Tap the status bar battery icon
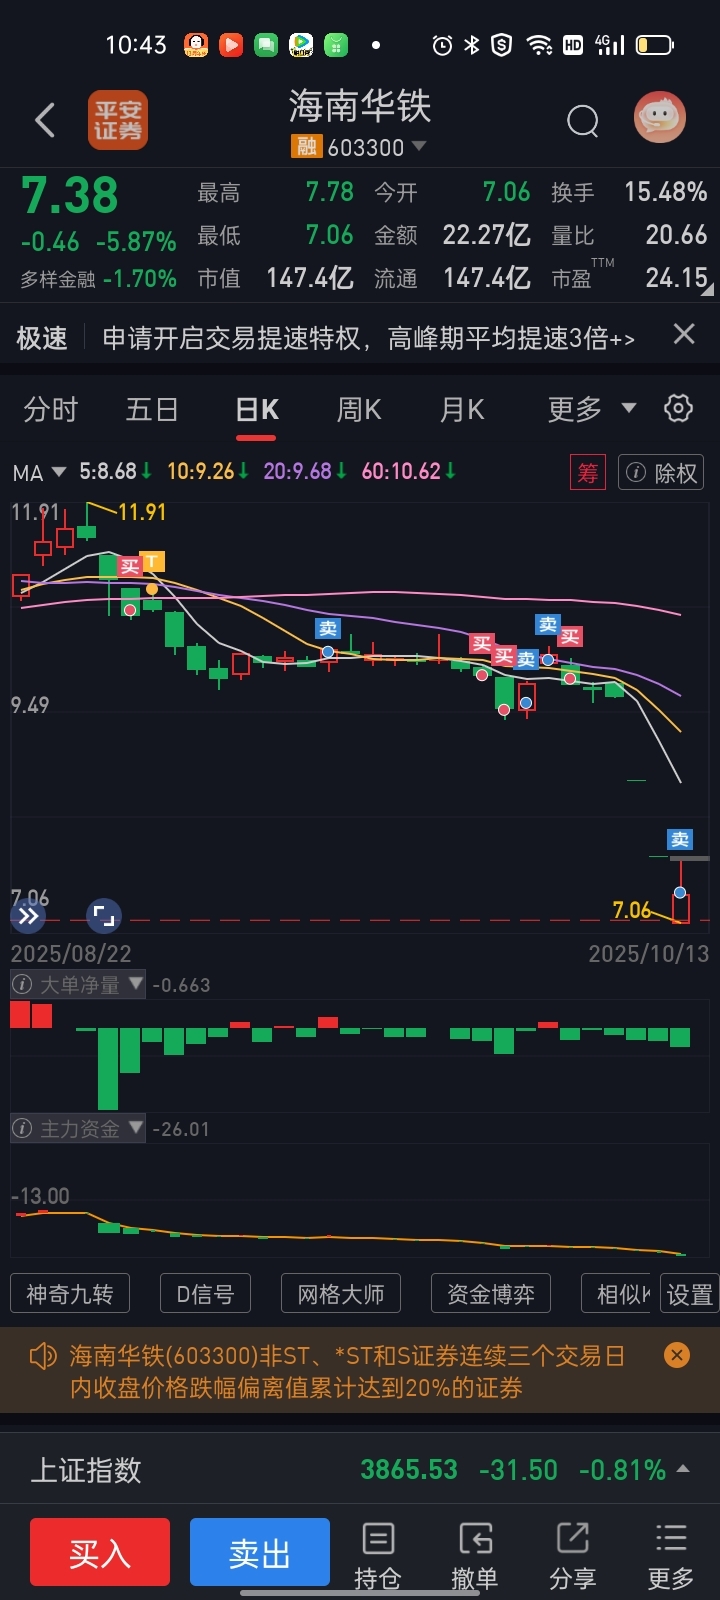 655,45
